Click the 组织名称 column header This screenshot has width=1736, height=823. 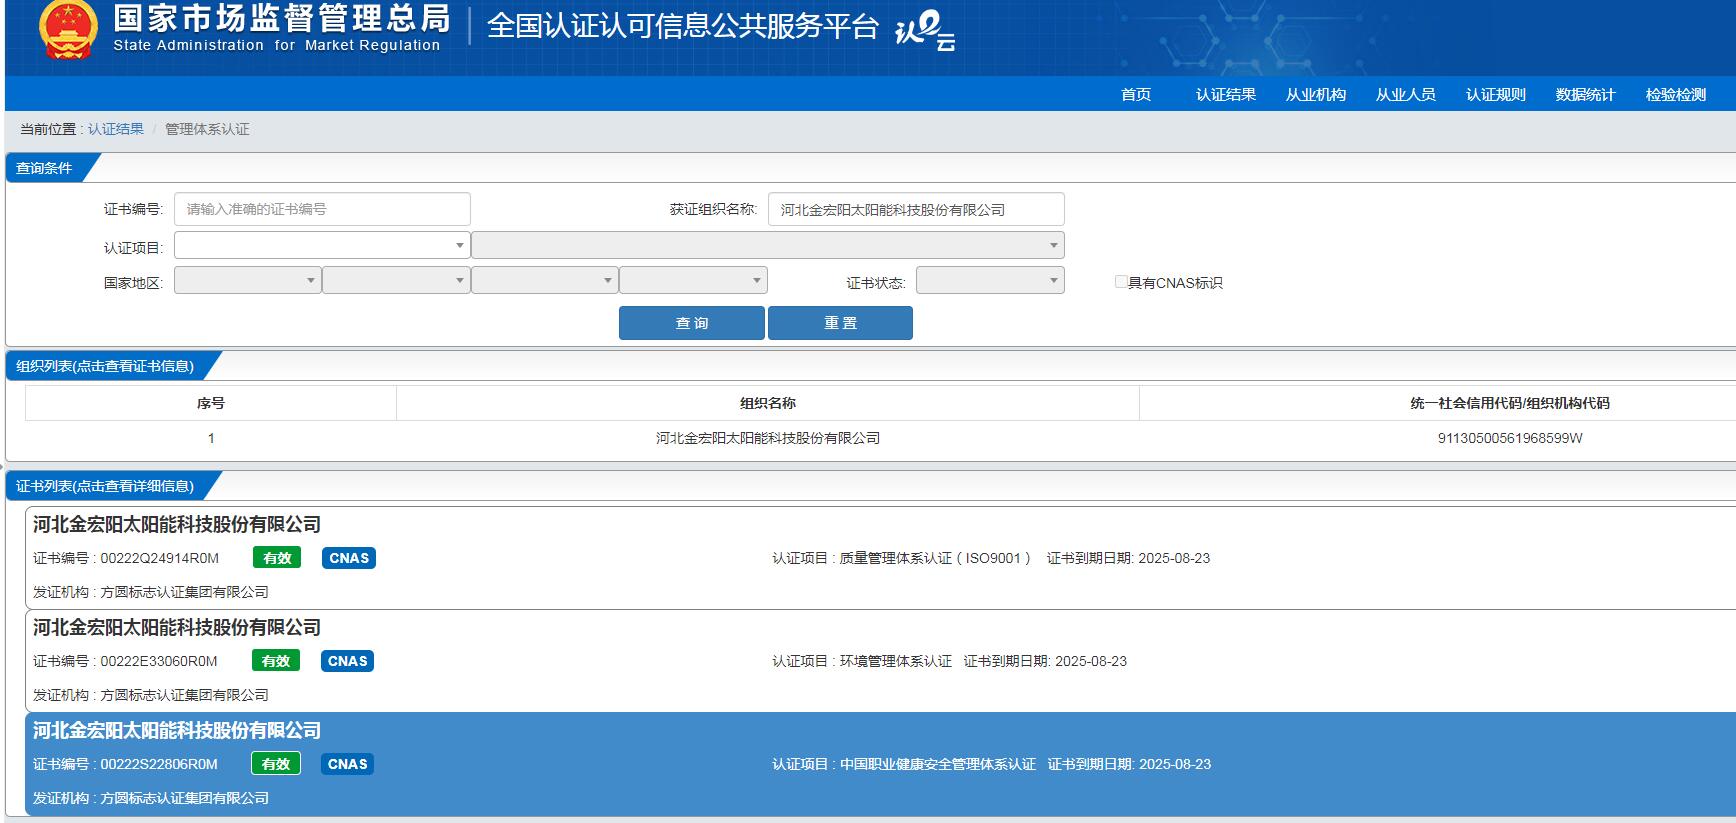point(768,403)
